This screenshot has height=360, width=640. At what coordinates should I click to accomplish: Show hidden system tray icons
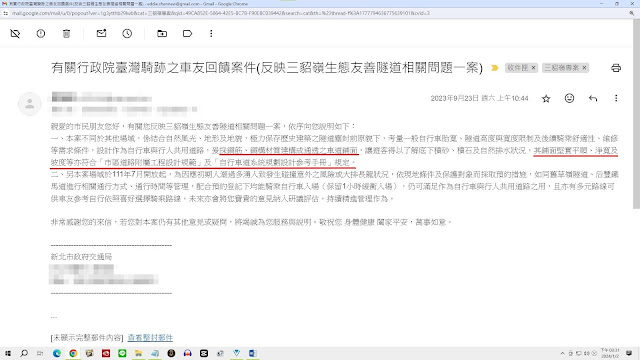pyautogui.click(x=562, y=353)
